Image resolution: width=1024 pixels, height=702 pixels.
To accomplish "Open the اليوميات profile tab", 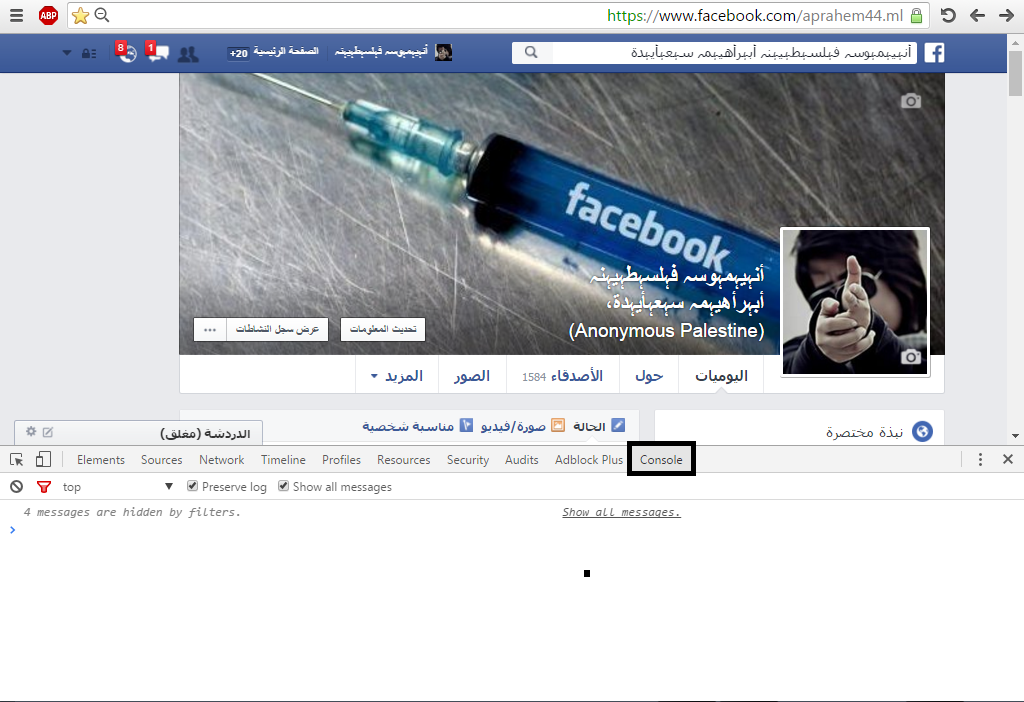I will coord(721,375).
